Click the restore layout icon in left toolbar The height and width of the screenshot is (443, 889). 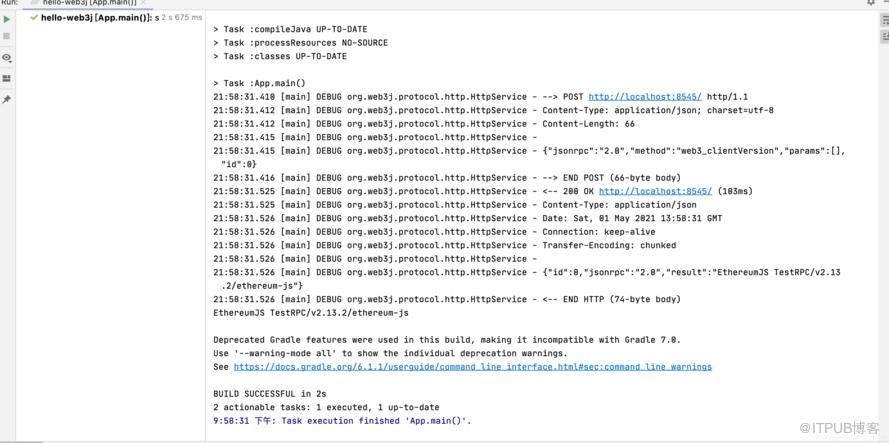point(7,78)
